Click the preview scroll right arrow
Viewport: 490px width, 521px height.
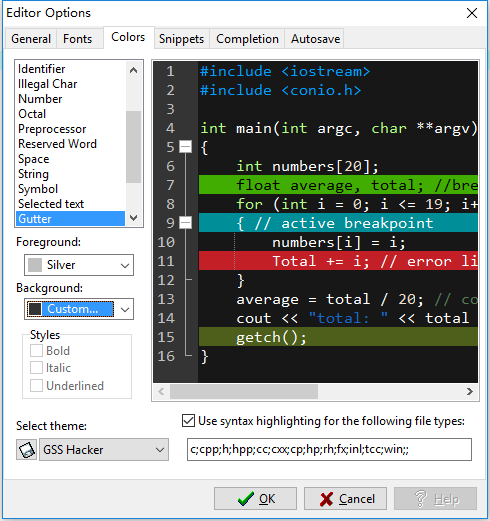470,391
